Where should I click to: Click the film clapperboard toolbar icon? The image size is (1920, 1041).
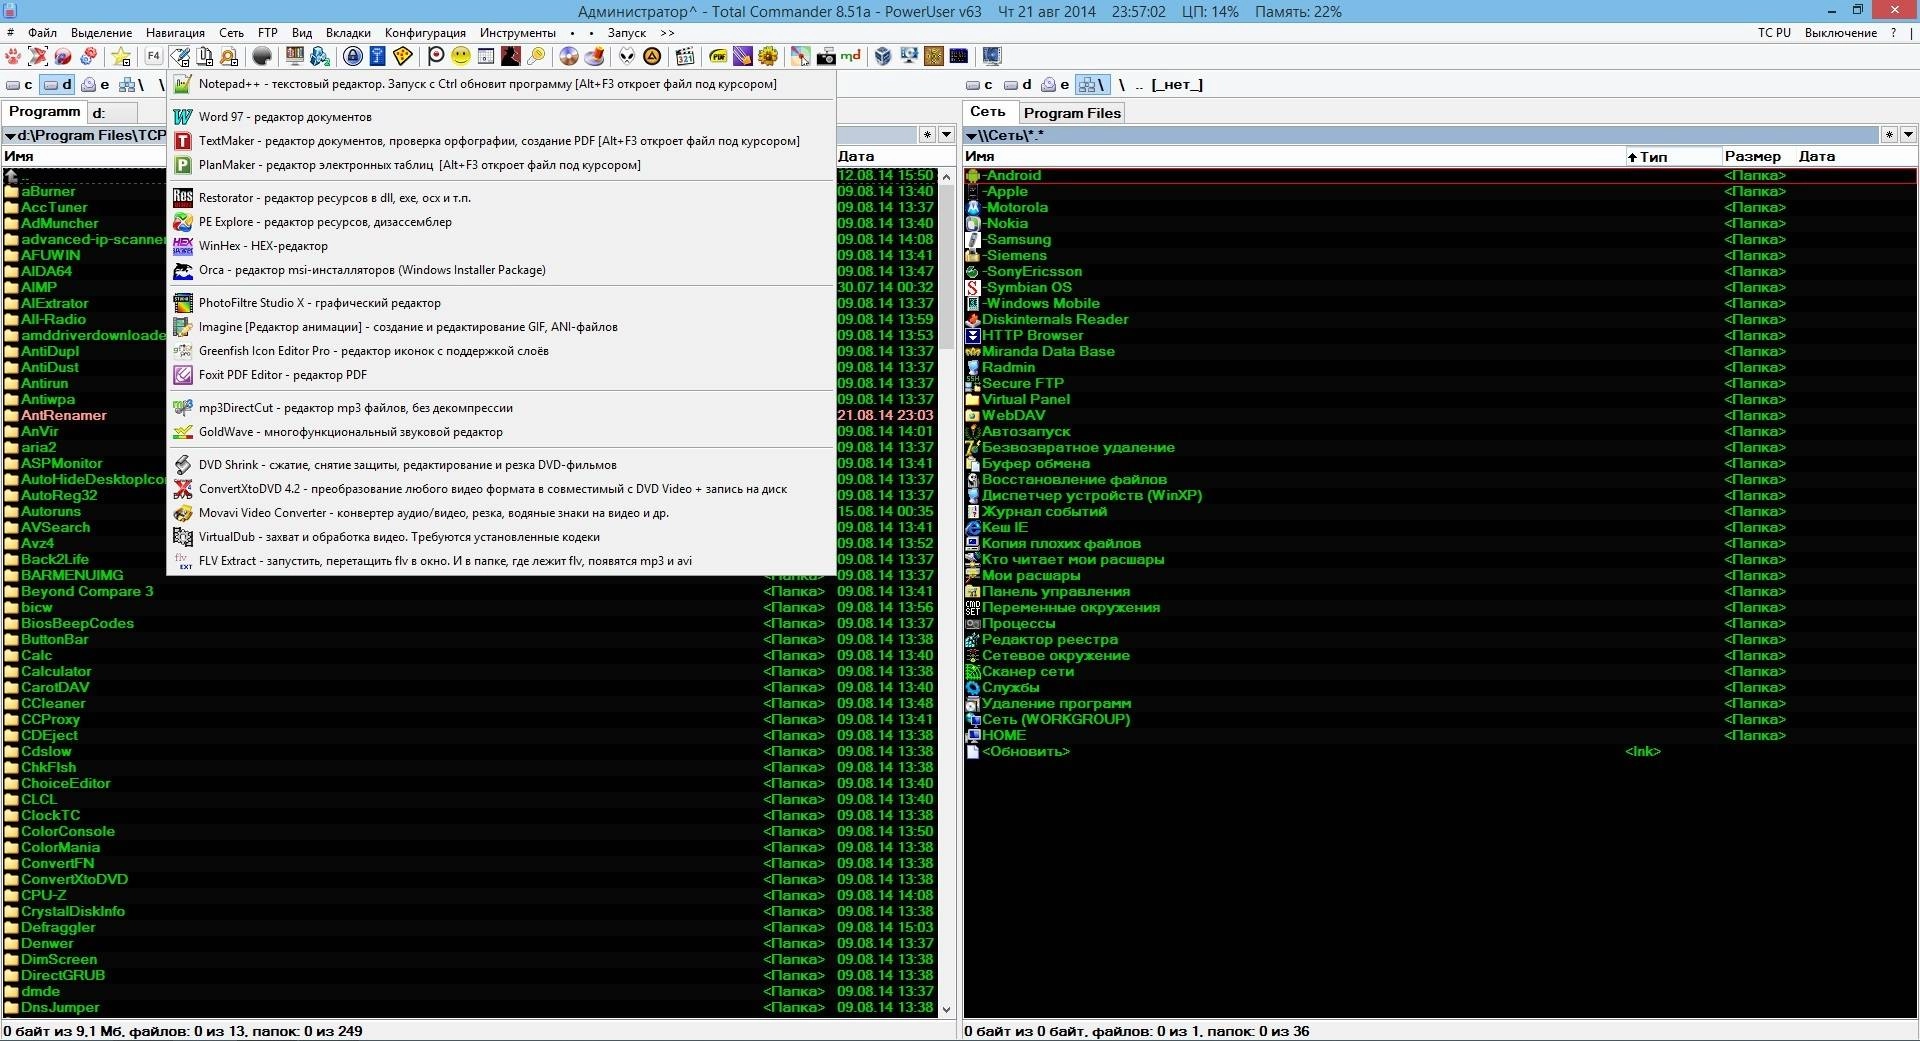tap(685, 56)
